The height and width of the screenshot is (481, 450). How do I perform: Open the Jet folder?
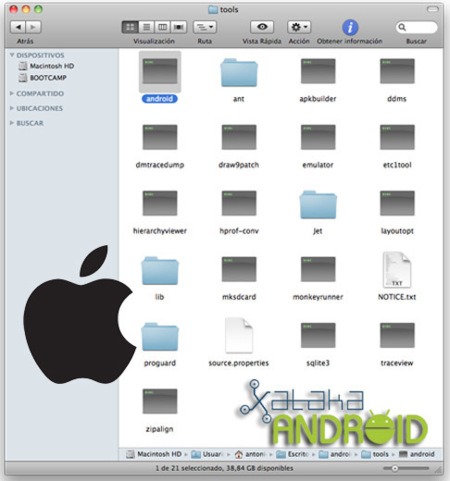coord(318,204)
